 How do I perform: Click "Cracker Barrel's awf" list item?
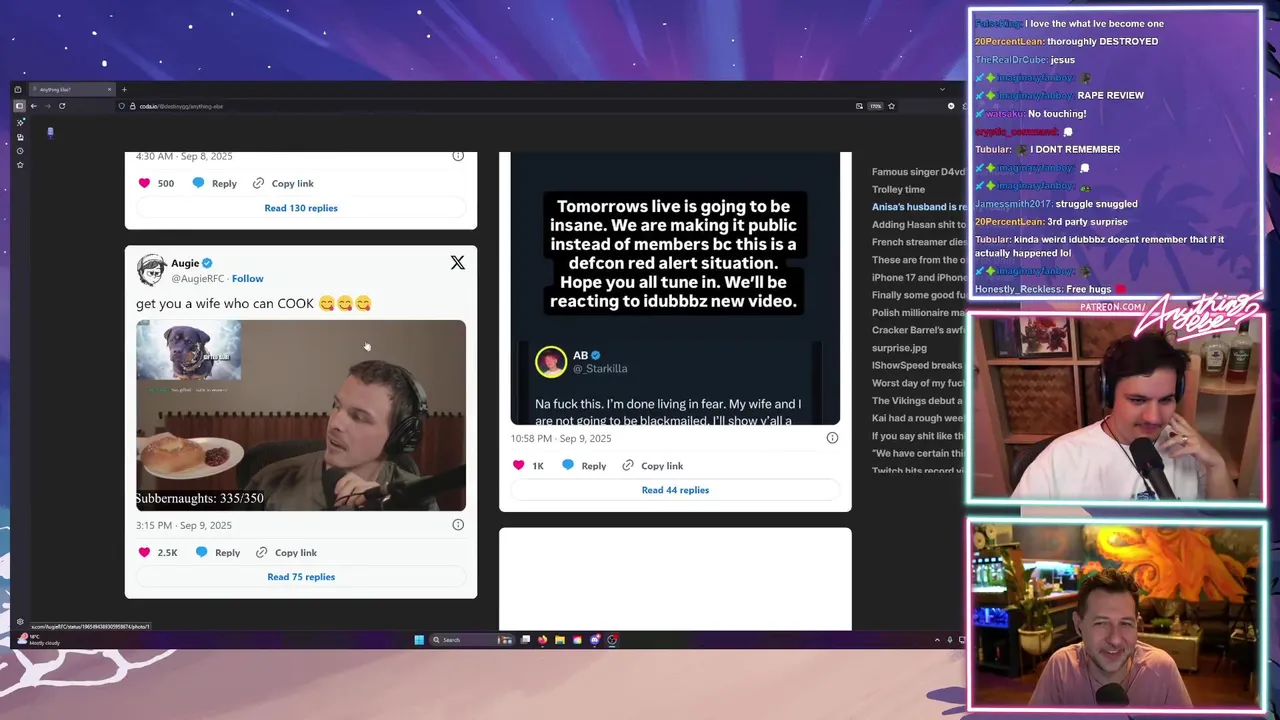coord(918,330)
